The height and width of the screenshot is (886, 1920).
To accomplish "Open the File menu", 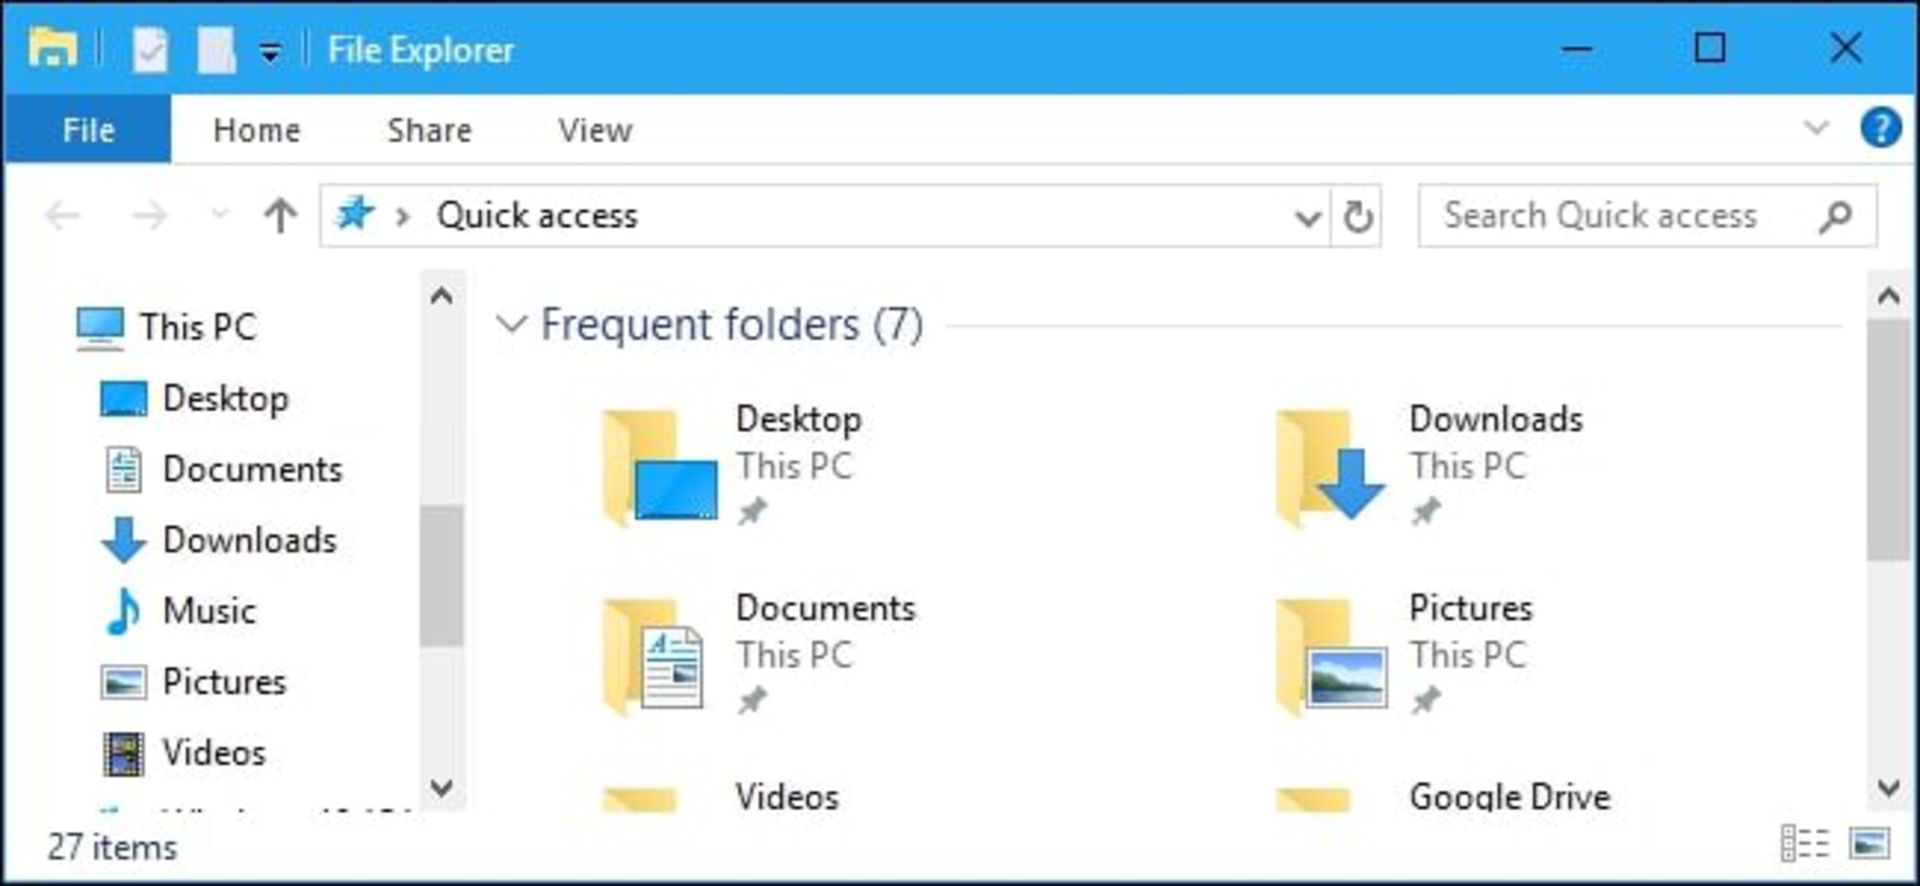I will pos(88,129).
